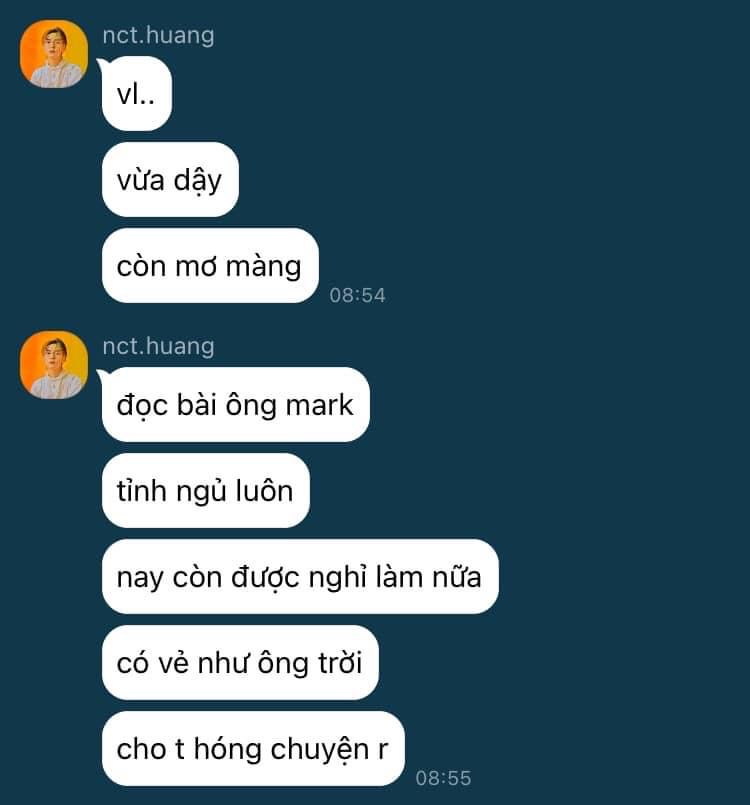The height and width of the screenshot is (805, 750).
Task: Click the 08:55 timestamp
Action: tap(443, 778)
